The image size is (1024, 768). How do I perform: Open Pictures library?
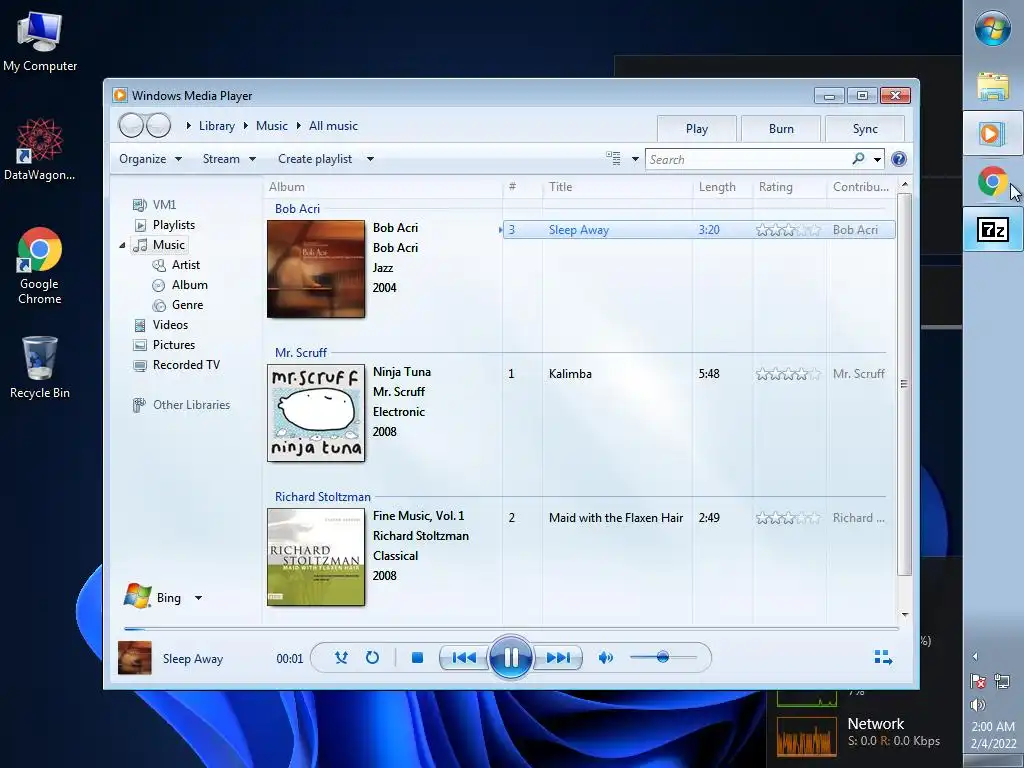(x=164, y=345)
